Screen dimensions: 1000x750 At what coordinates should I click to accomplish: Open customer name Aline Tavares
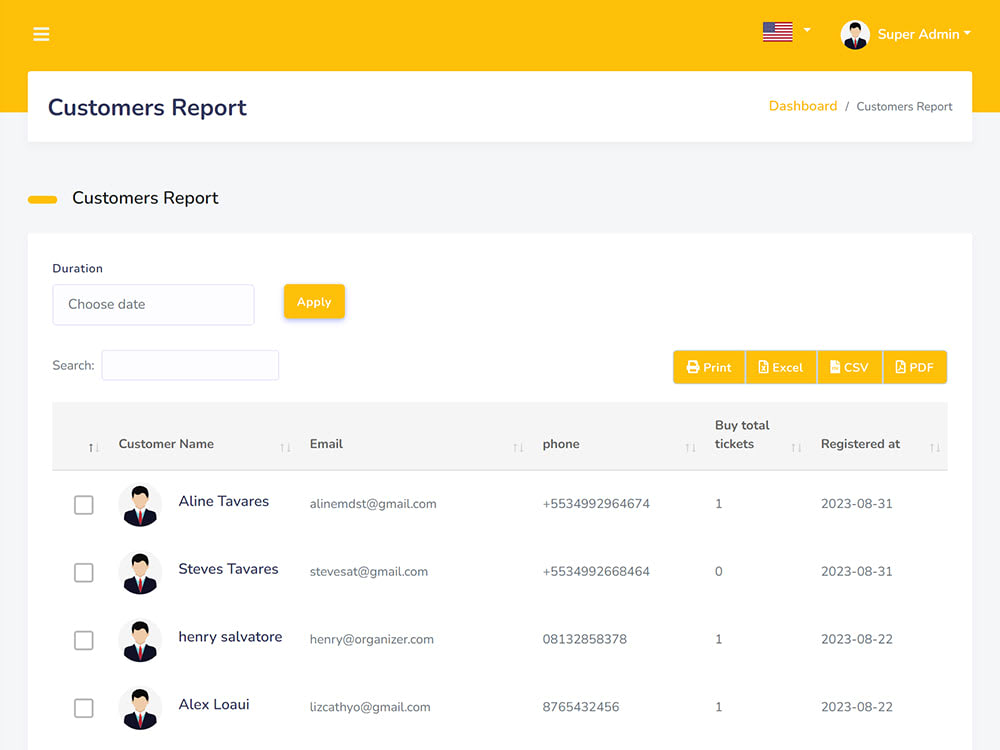(224, 501)
